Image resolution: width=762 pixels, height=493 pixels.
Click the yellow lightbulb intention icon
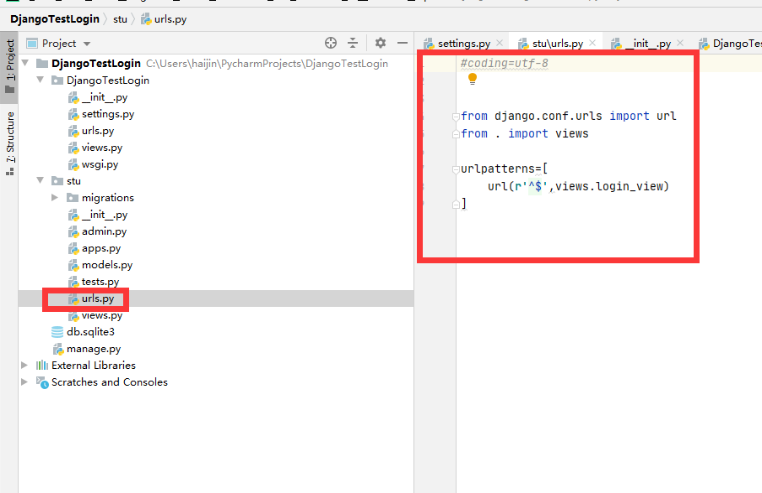point(472,79)
